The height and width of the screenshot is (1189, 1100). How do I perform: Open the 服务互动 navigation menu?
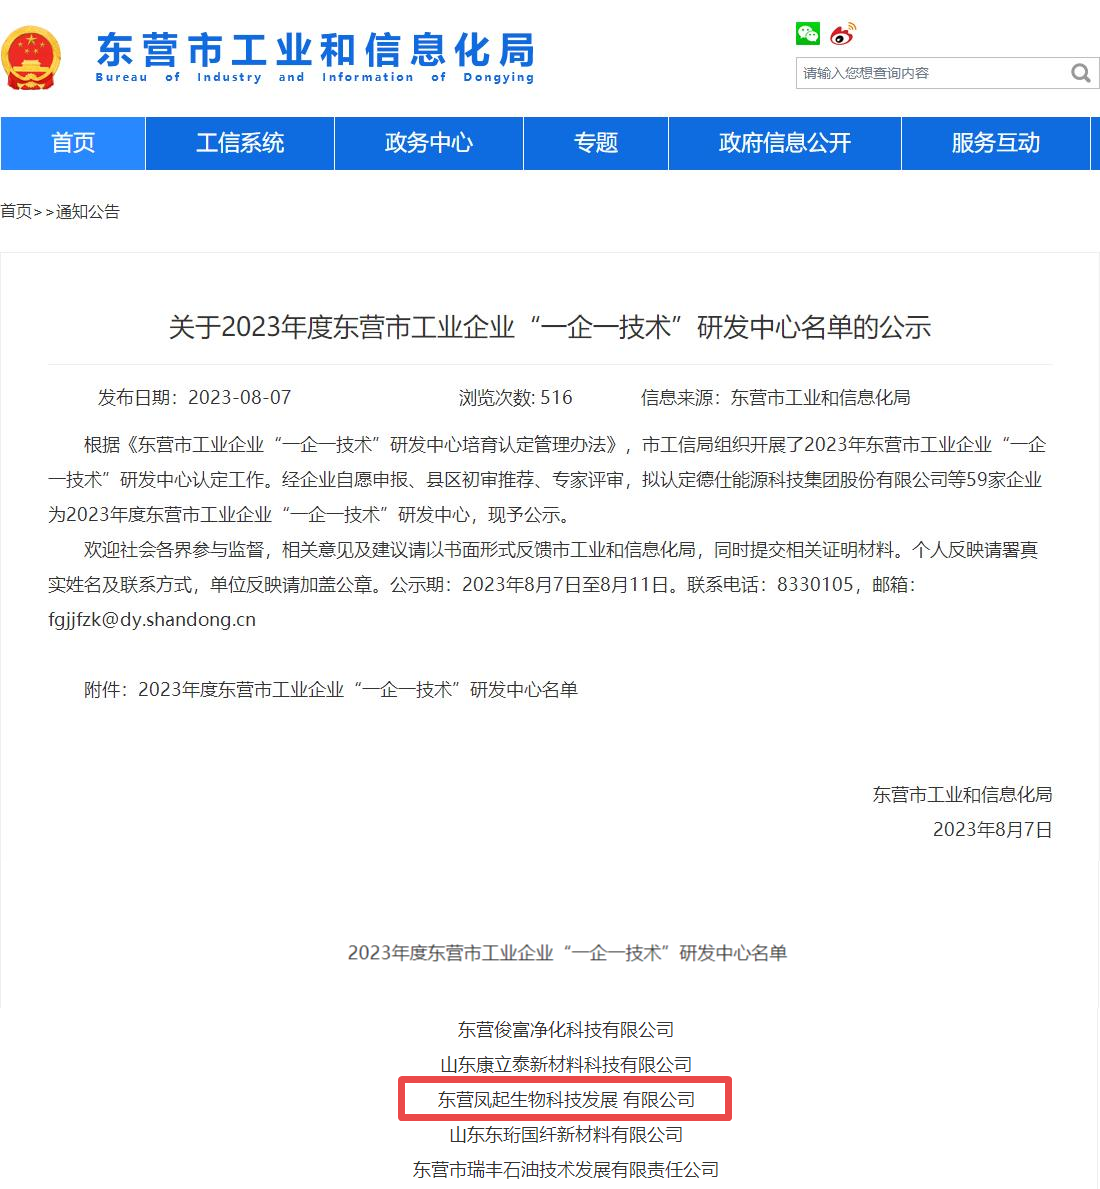pos(995,143)
